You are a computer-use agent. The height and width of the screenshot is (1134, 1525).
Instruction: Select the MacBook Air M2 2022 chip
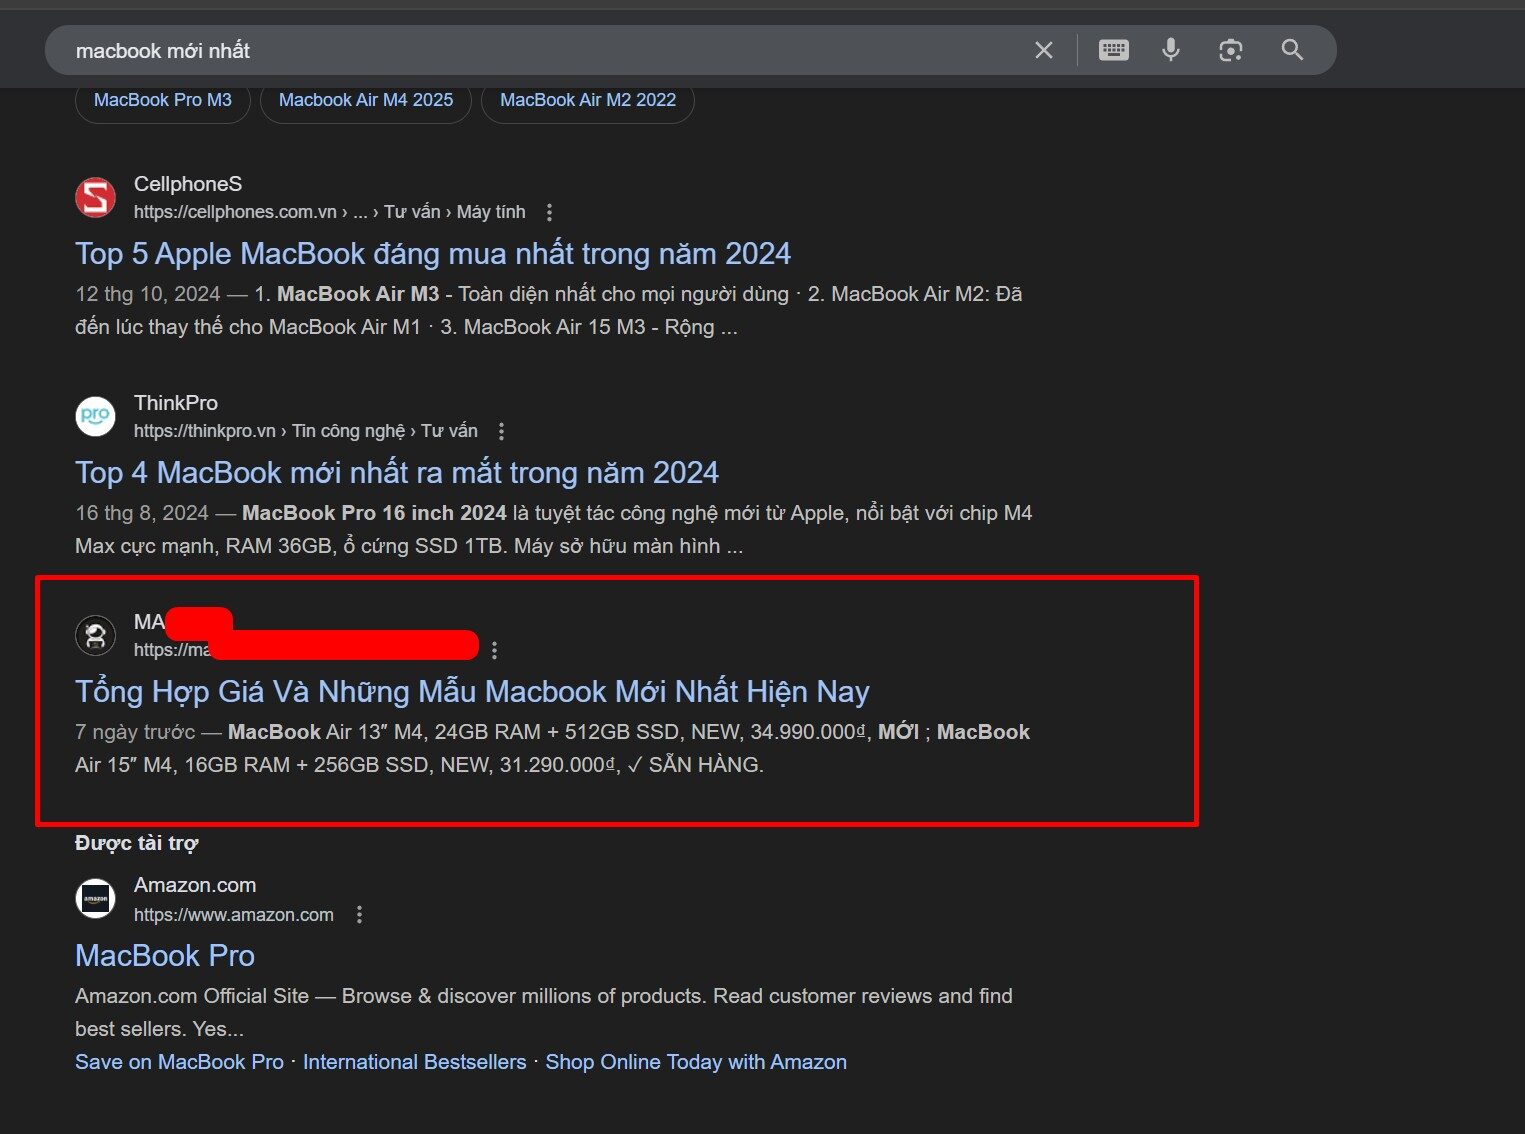point(588,100)
